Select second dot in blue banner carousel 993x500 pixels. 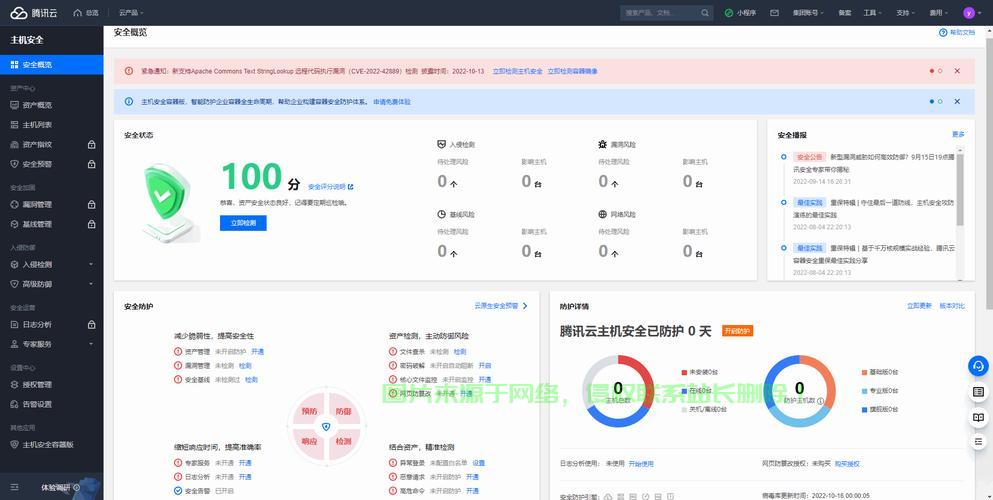click(940, 101)
